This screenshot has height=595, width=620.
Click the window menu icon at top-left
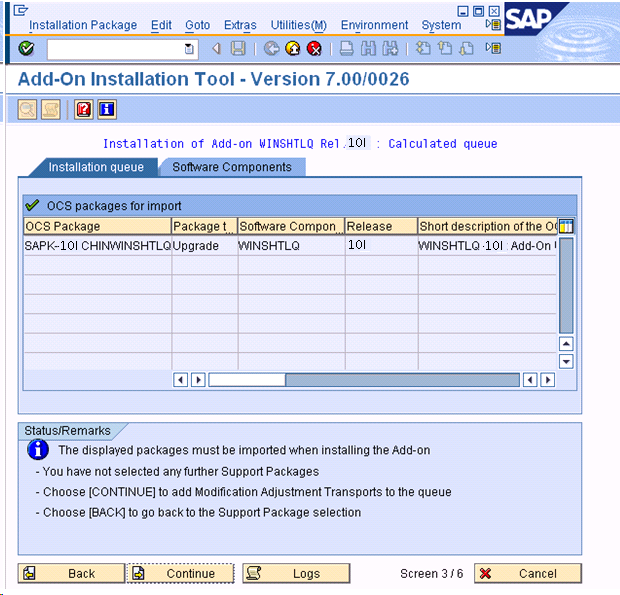click(20, 10)
